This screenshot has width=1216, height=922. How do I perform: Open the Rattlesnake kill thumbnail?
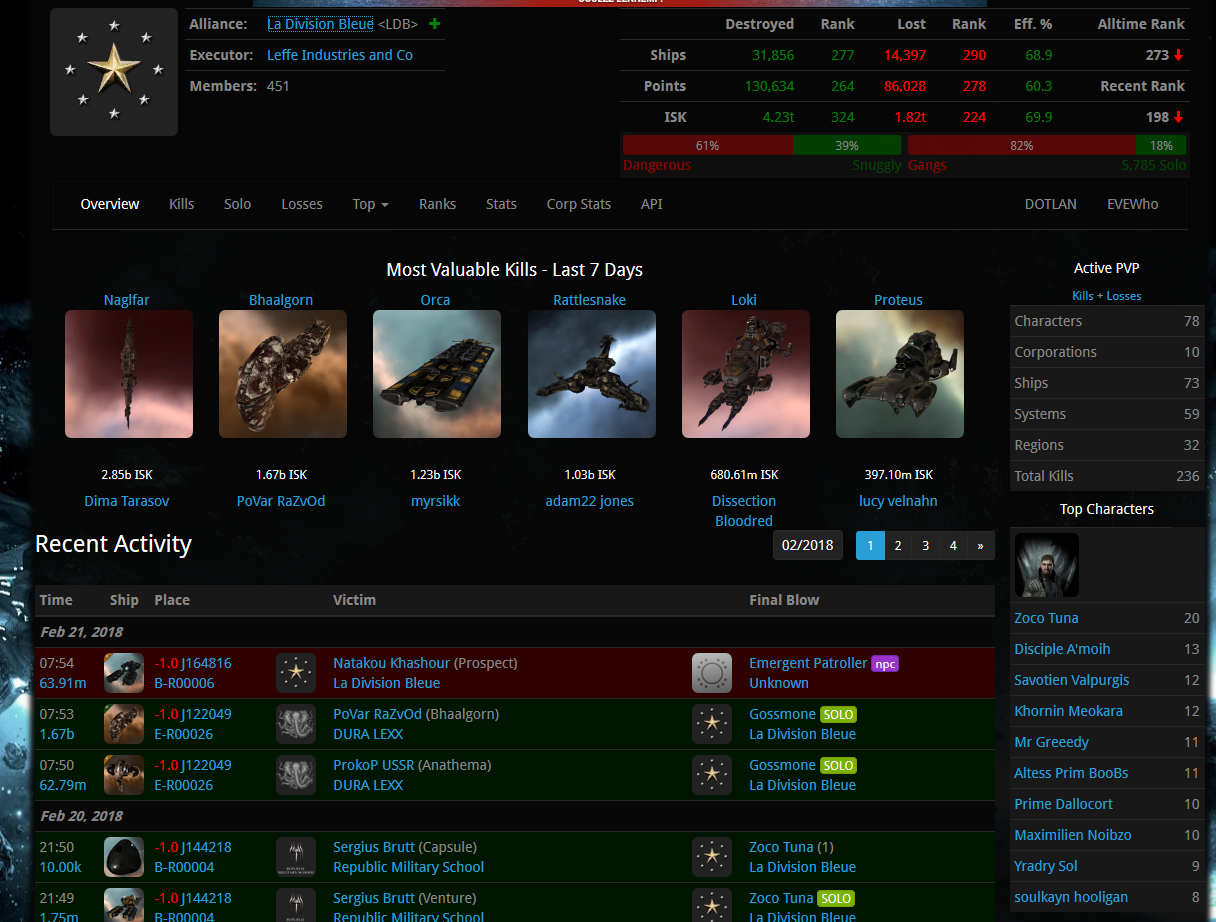pyautogui.click(x=592, y=374)
